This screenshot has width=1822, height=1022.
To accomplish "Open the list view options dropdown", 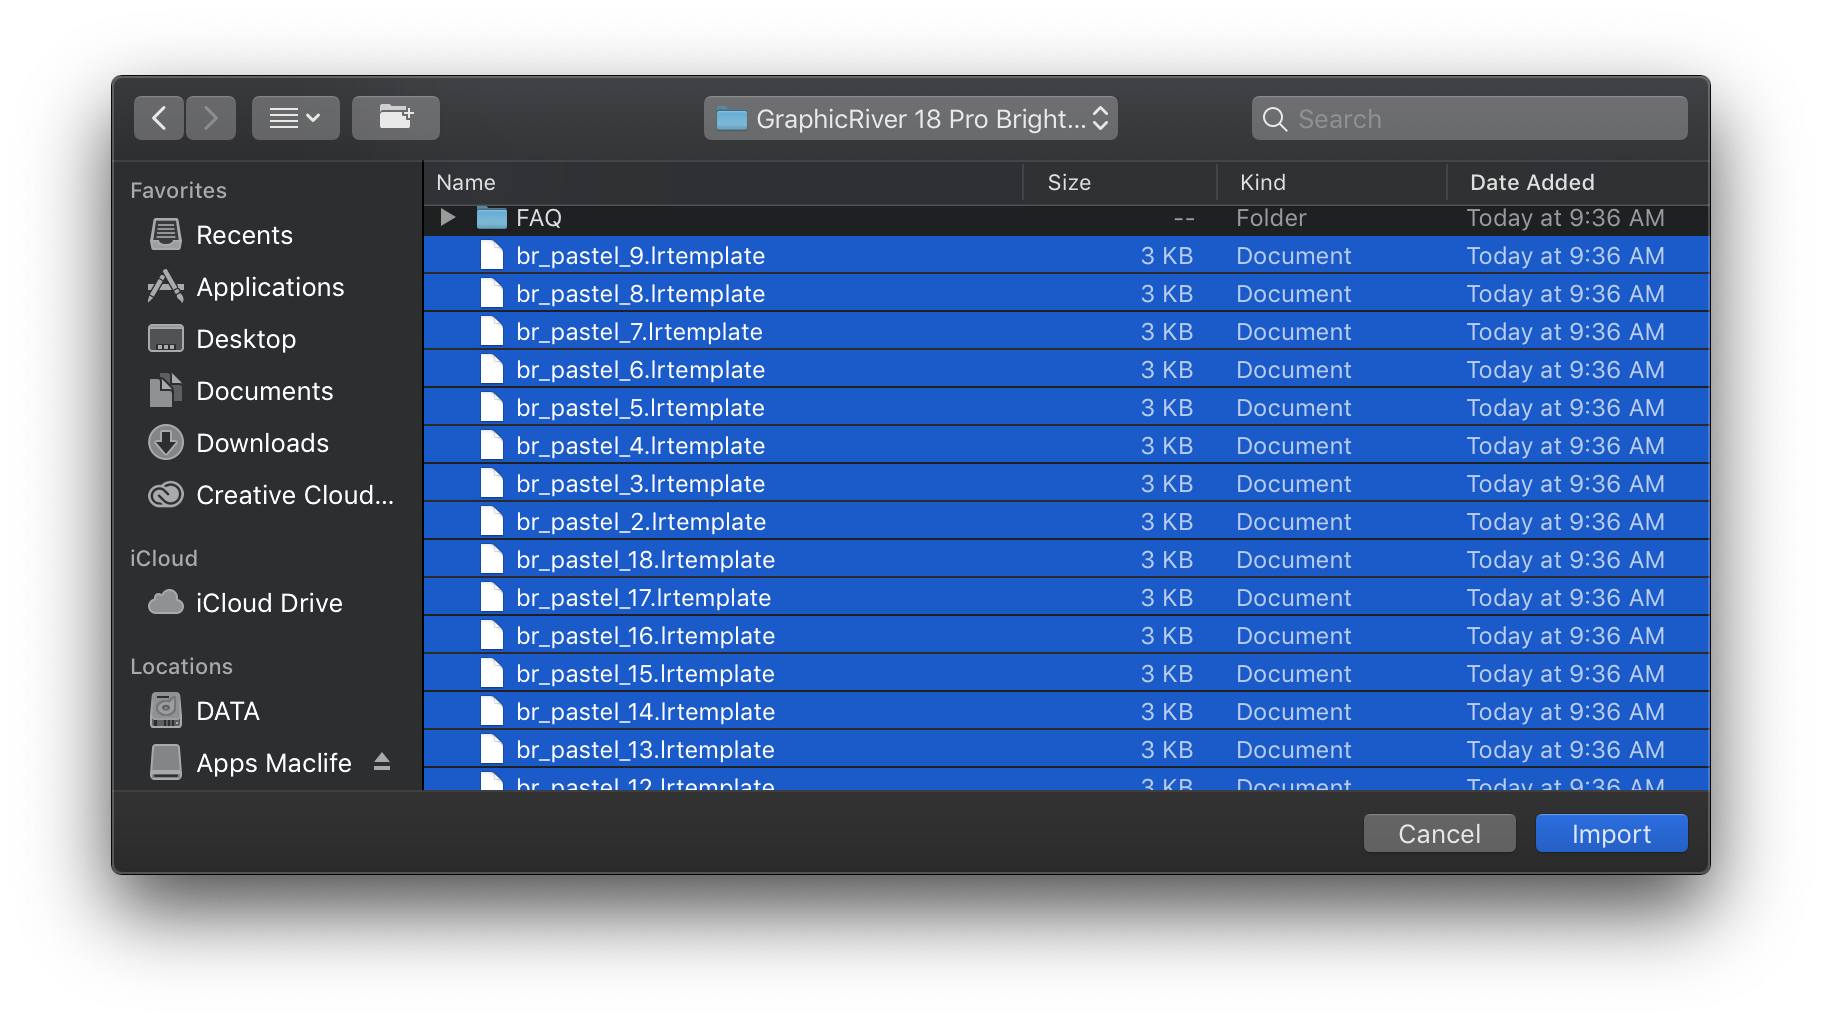I will coord(296,118).
